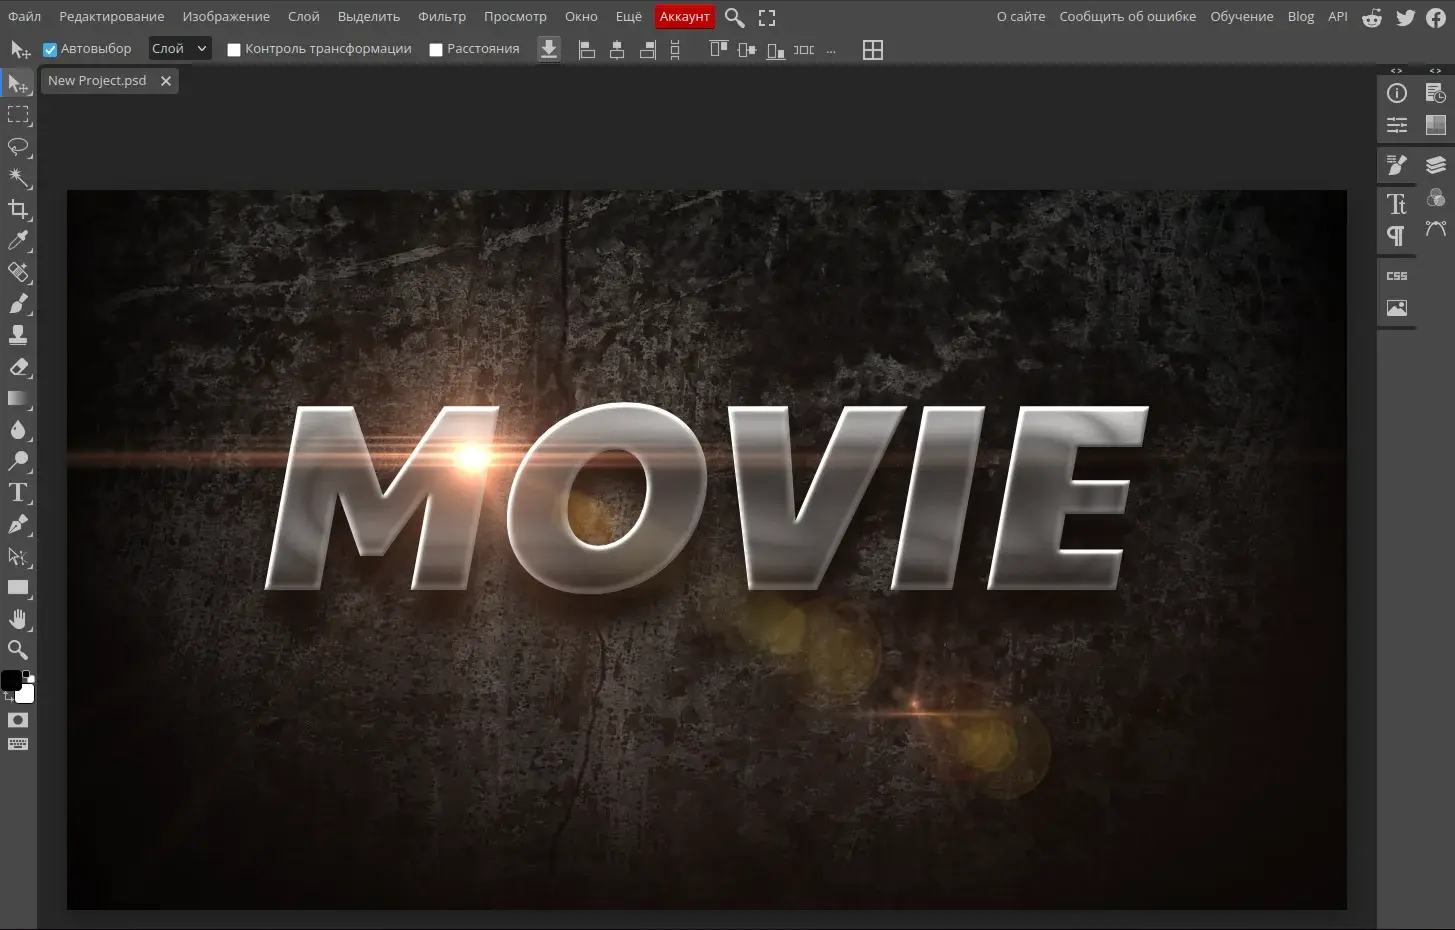Select the Type tool in left toolbar
This screenshot has height=930, width=1455.
pyautogui.click(x=18, y=493)
